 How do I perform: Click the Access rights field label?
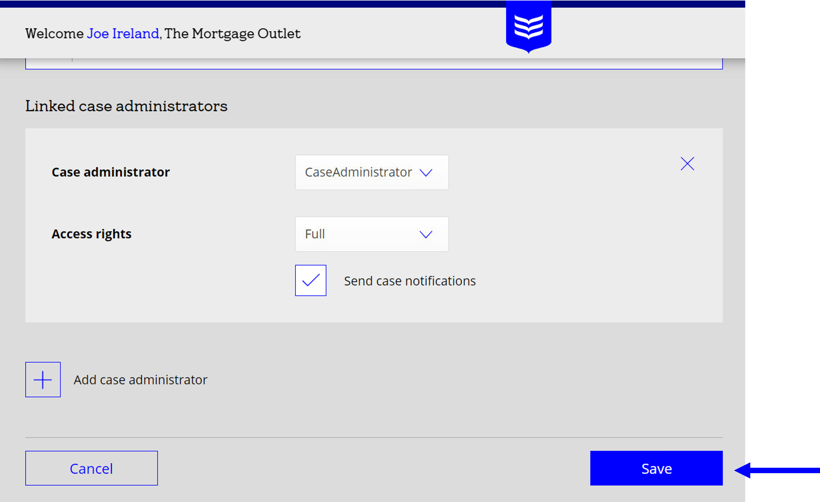91,234
